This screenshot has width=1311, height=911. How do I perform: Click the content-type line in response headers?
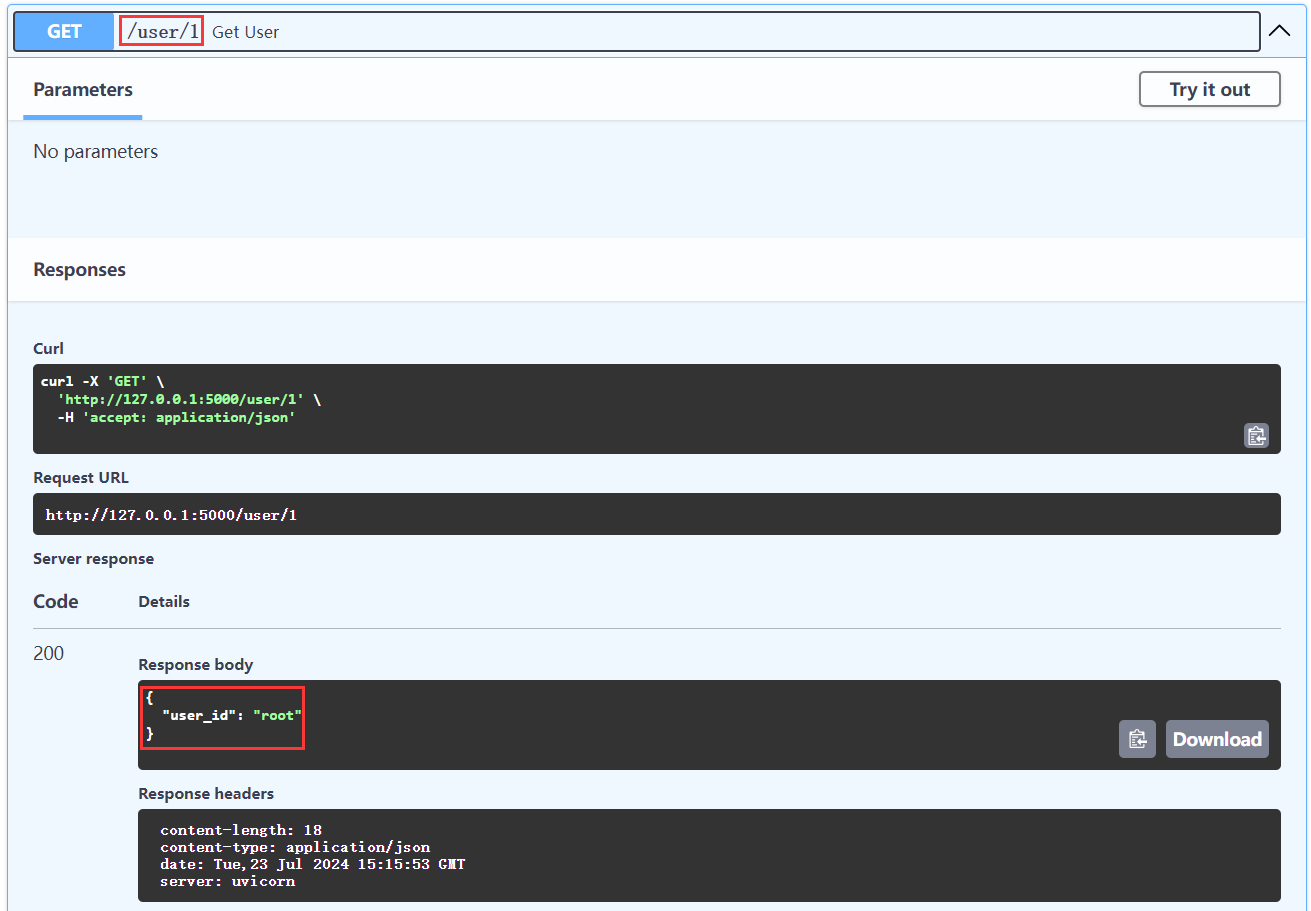tap(294, 847)
